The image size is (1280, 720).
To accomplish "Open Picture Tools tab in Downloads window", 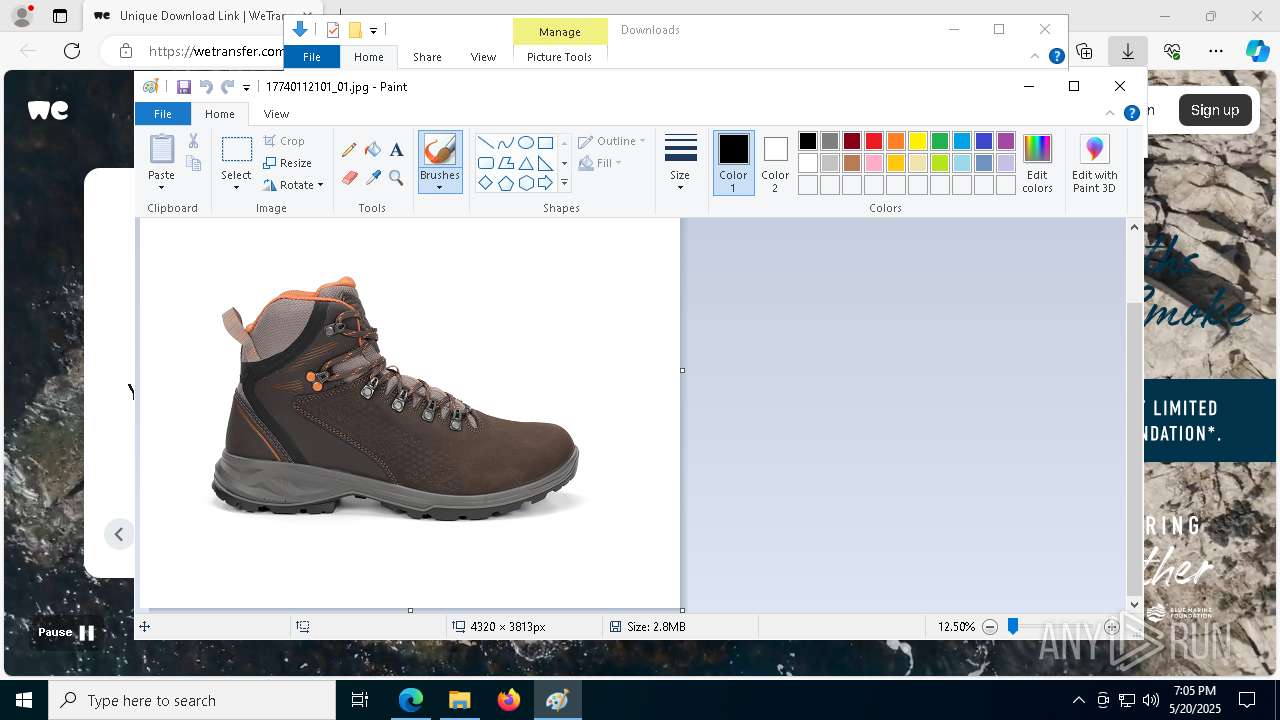I will click(x=559, y=57).
